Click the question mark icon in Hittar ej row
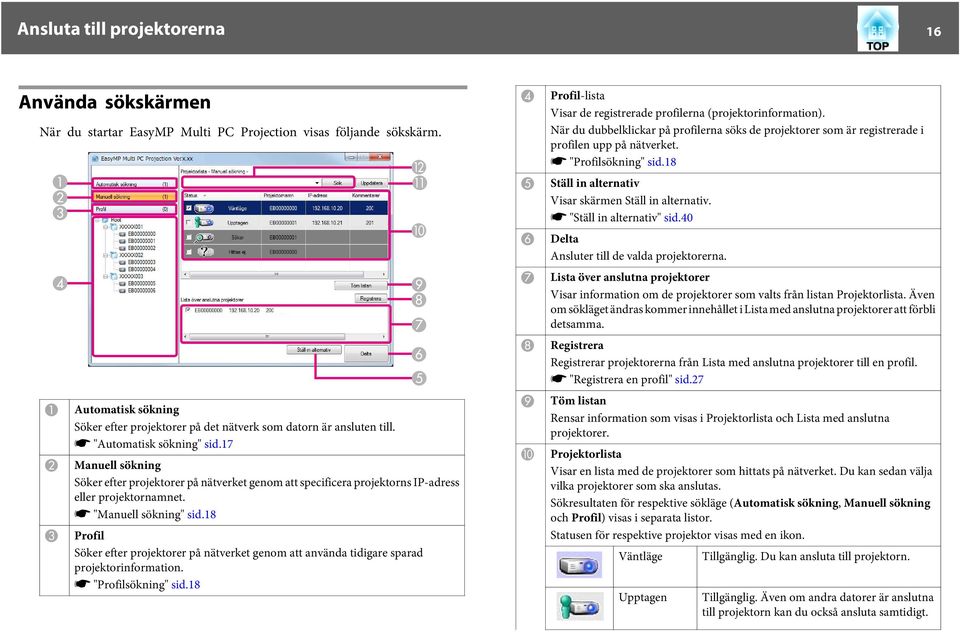 tap(204, 252)
